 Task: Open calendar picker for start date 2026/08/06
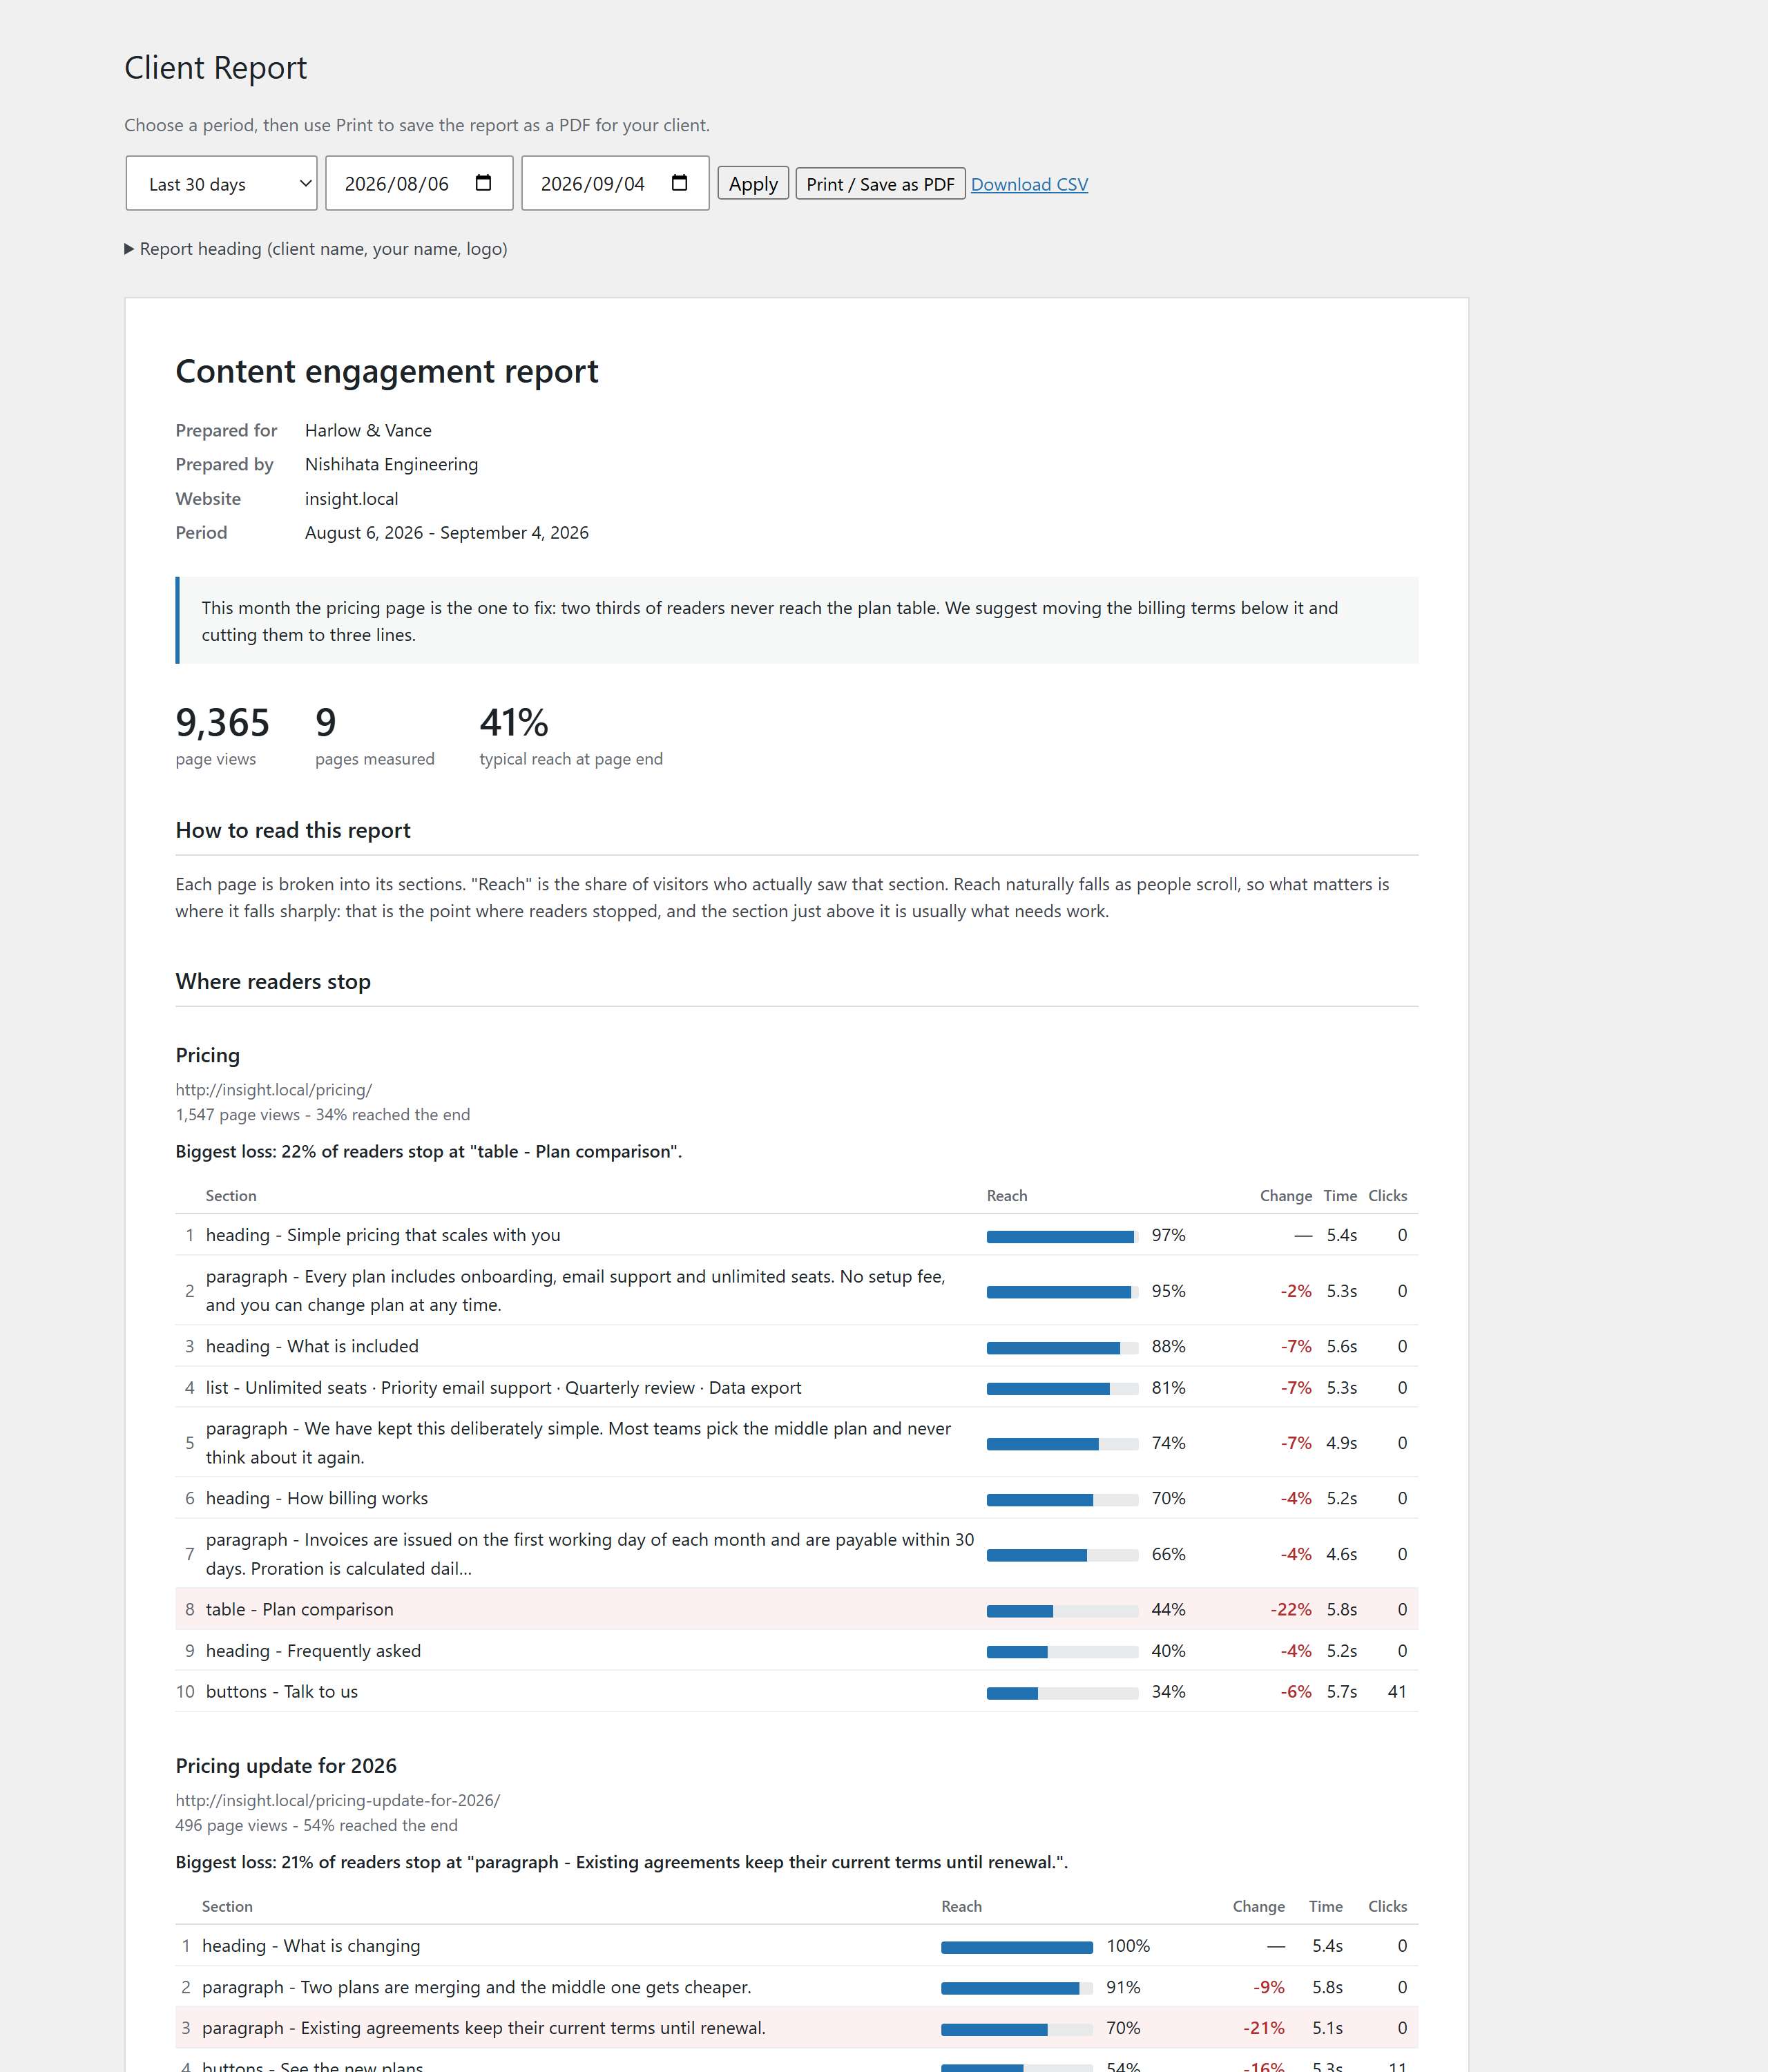483,183
